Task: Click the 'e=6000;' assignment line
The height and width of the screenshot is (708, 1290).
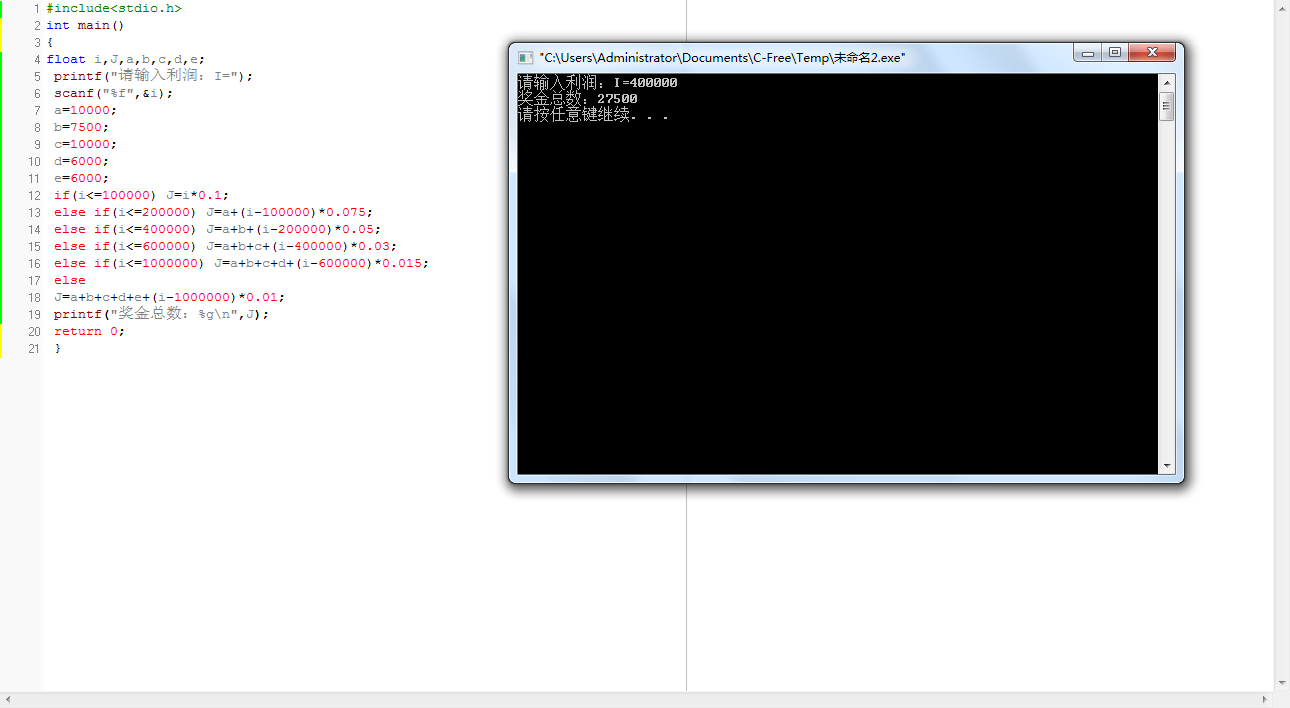Action: coord(82,178)
